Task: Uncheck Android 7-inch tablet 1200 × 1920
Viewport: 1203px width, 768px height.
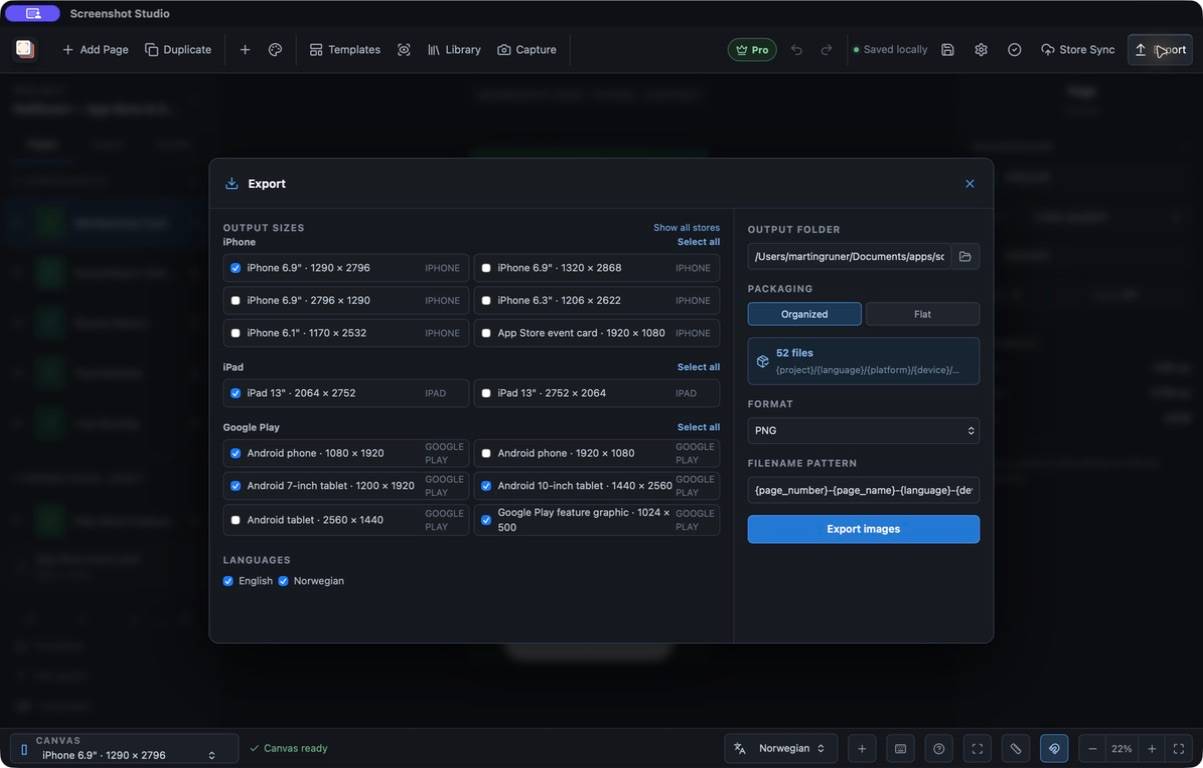Action: pos(235,486)
